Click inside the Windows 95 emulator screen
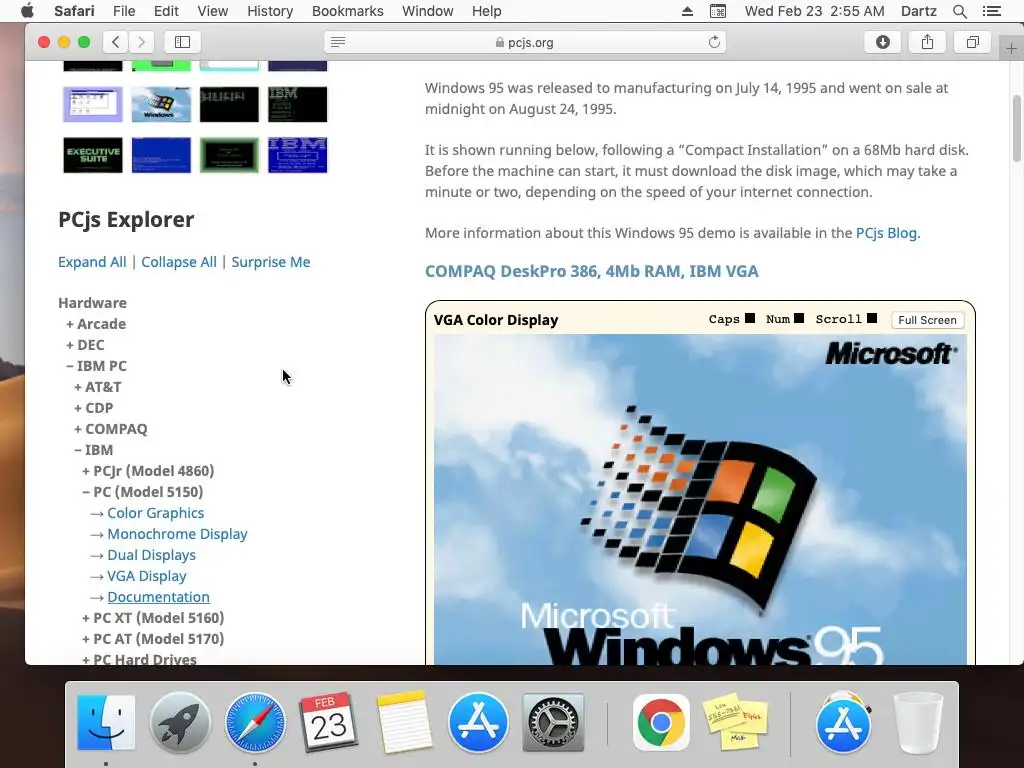1024x768 pixels. coord(700,500)
